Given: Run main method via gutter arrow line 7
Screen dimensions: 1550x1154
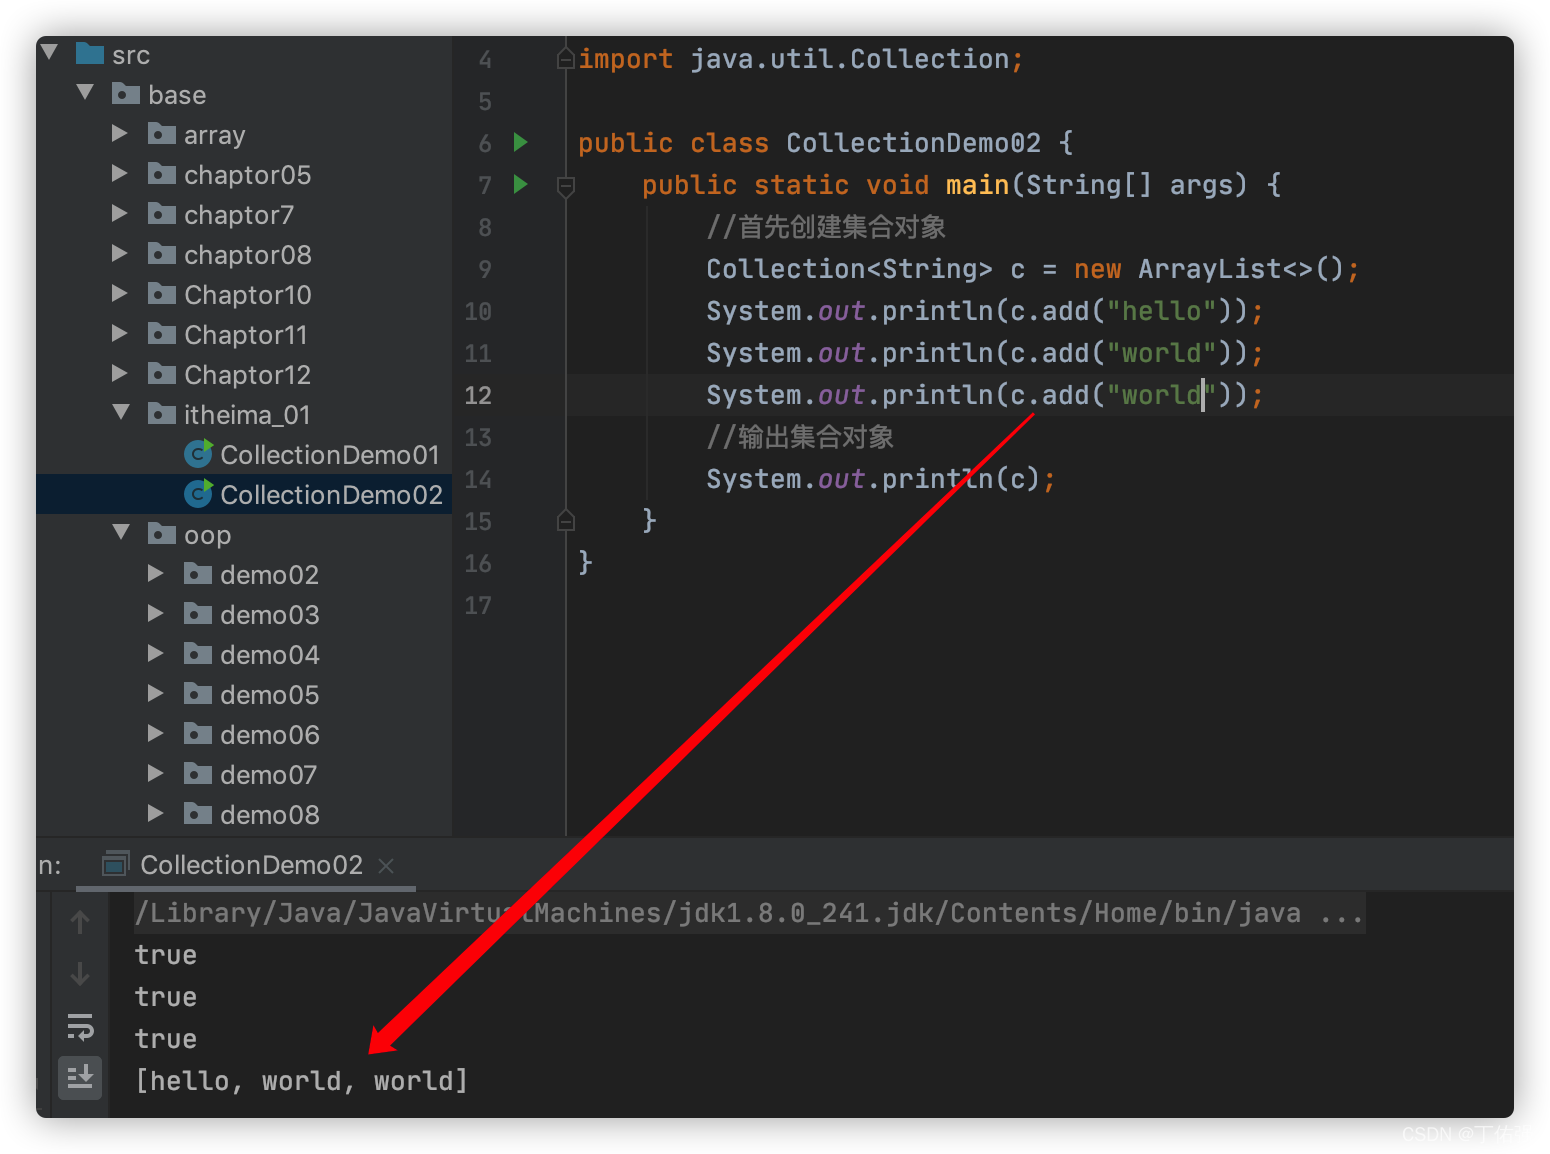Looking at the screenshot, I should pos(520,184).
